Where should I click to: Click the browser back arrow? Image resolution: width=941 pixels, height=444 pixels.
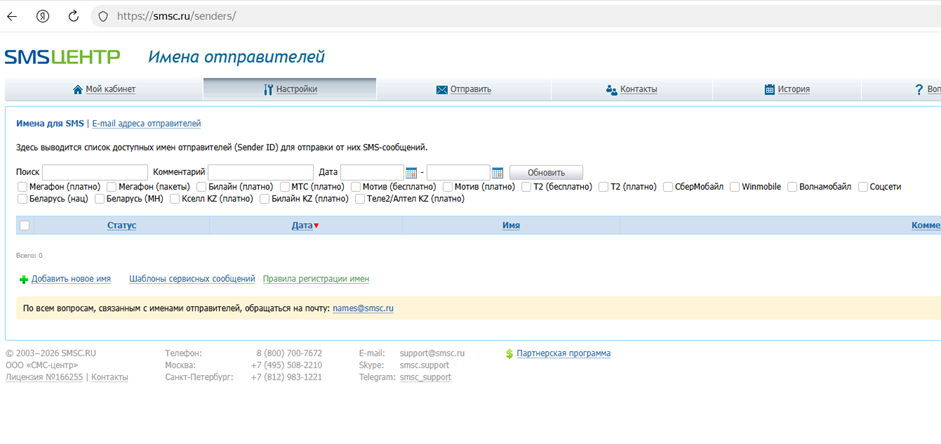pyautogui.click(x=13, y=17)
